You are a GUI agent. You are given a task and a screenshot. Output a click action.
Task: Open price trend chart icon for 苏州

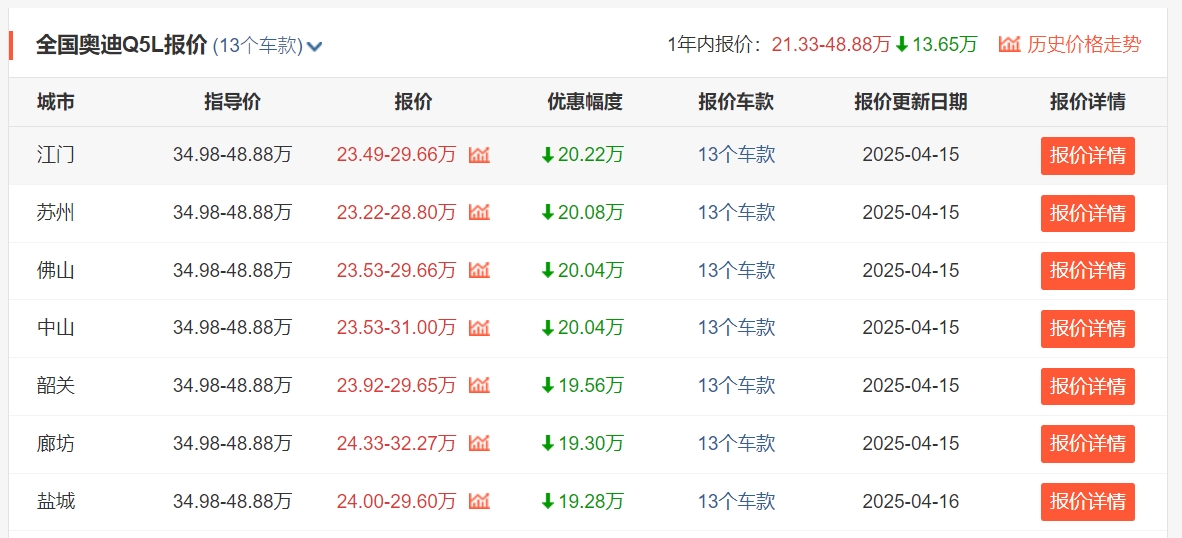click(x=479, y=213)
